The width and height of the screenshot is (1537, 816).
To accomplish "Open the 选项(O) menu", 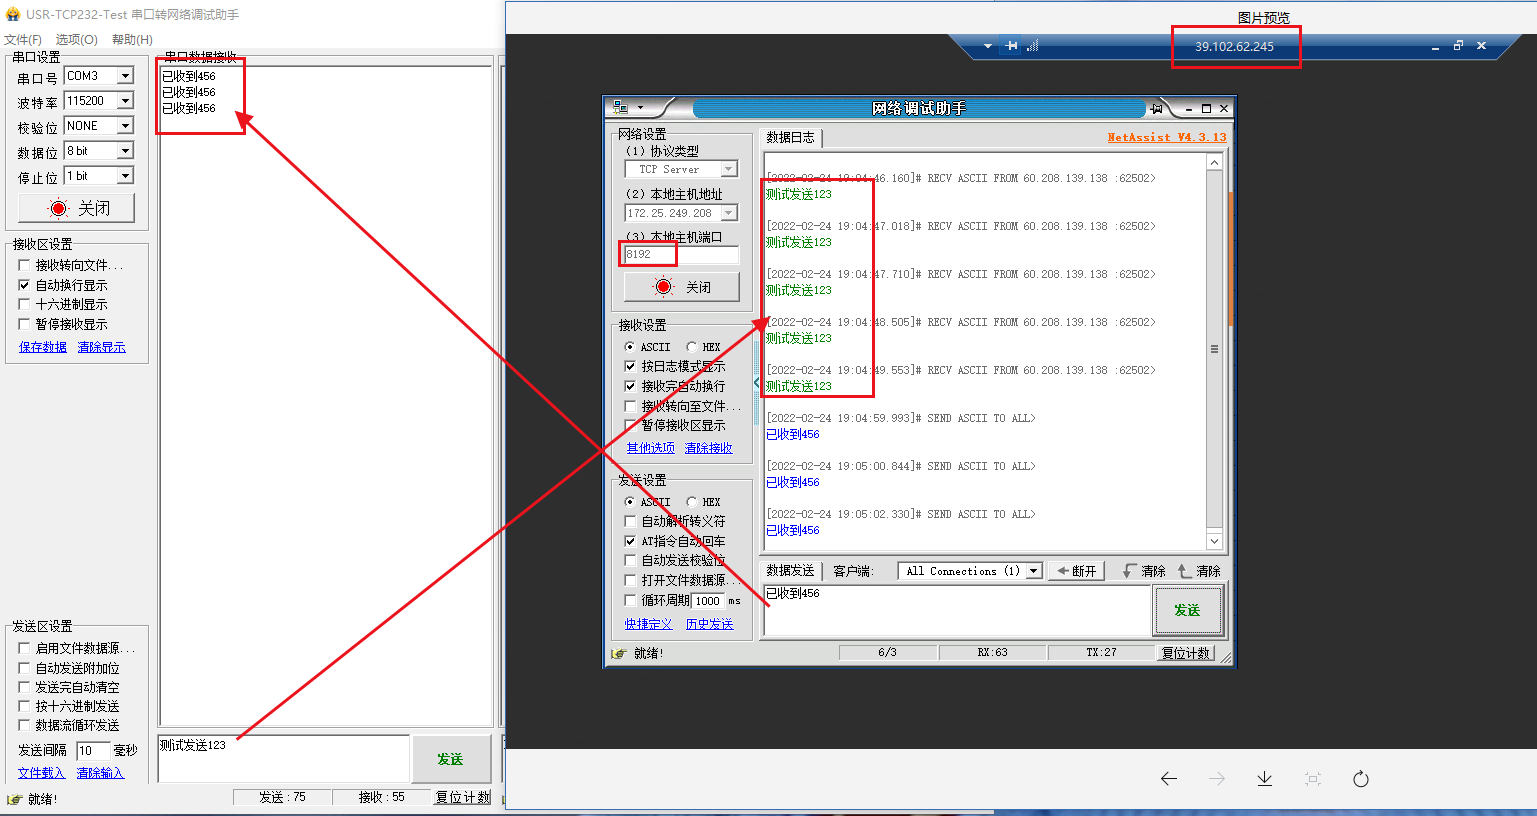I will pyautogui.click(x=76, y=40).
